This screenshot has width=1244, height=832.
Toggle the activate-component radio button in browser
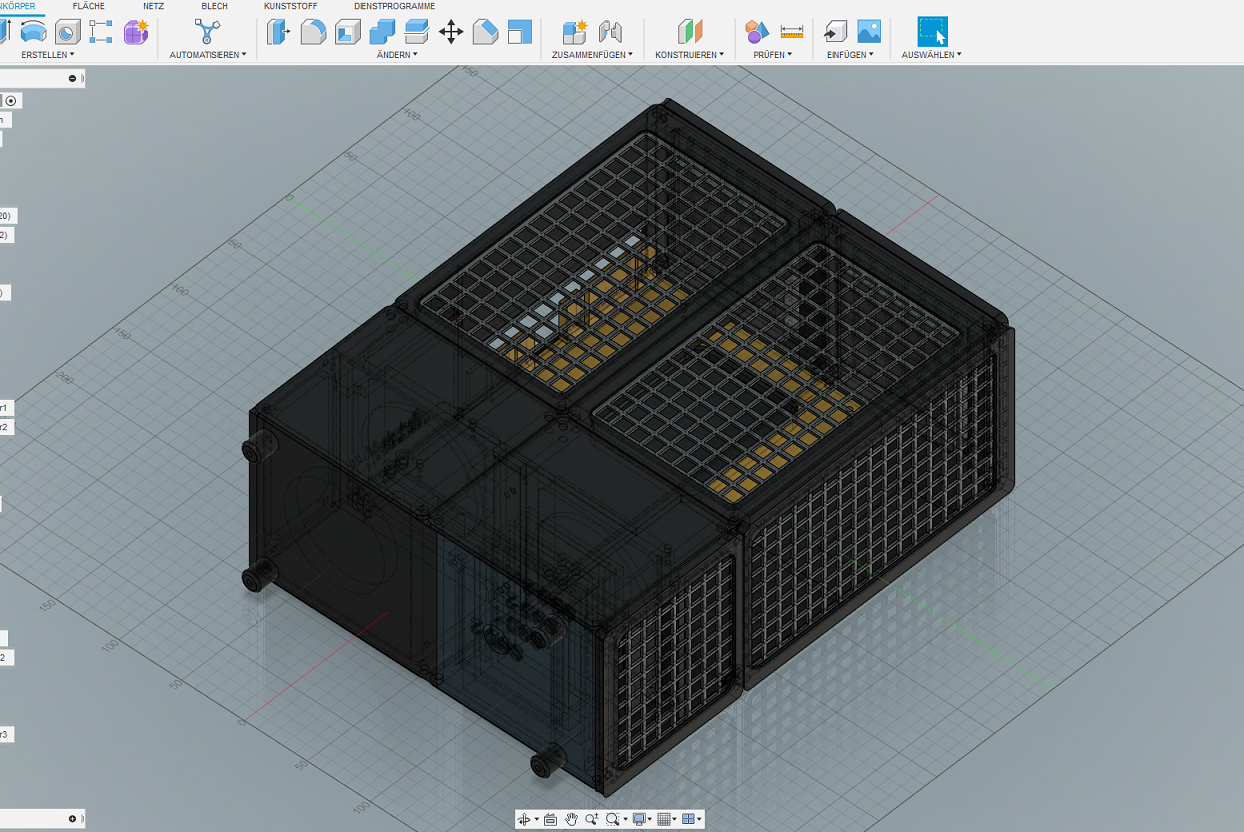click(x=11, y=101)
